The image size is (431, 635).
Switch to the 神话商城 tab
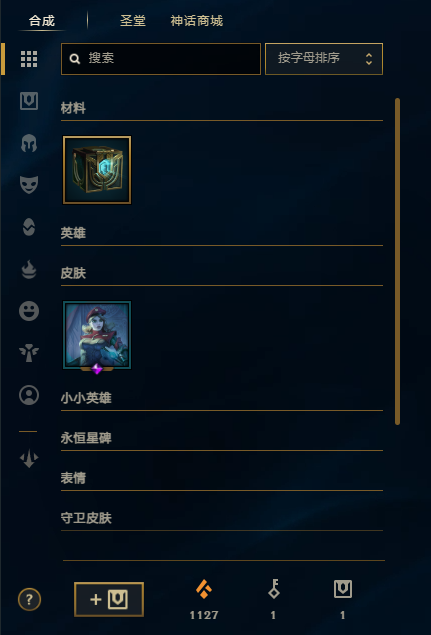[x=196, y=21]
